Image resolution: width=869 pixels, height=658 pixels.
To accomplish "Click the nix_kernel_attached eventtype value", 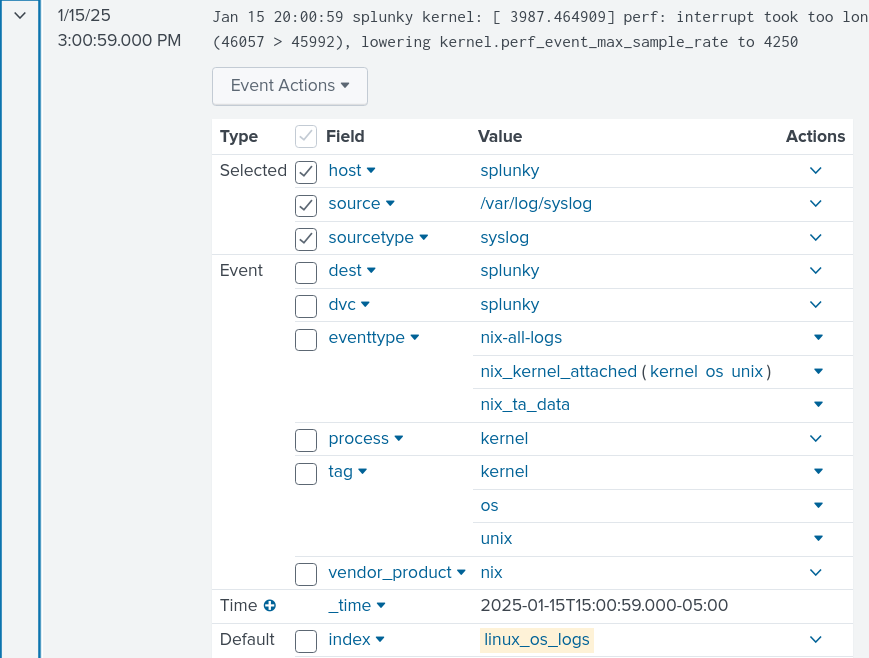I will point(559,371).
